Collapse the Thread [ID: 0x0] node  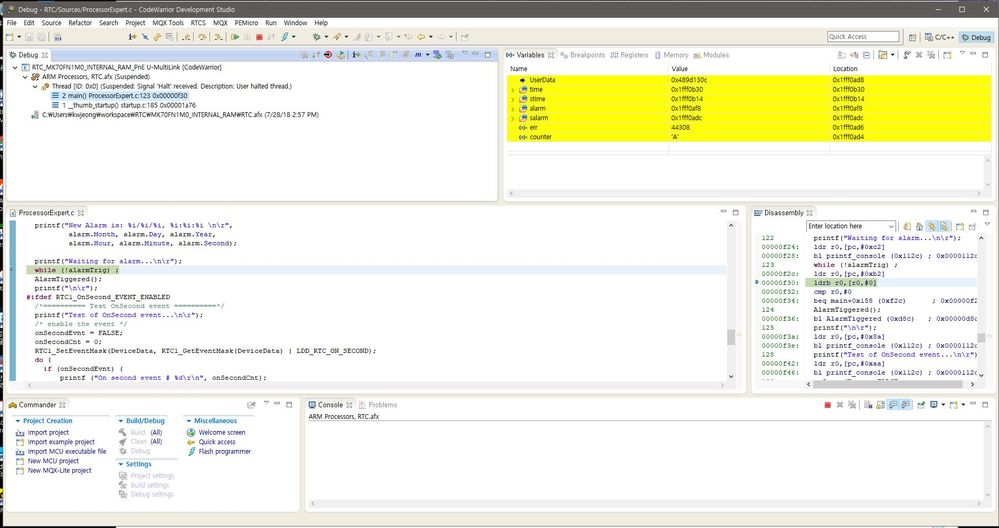[36, 87]
